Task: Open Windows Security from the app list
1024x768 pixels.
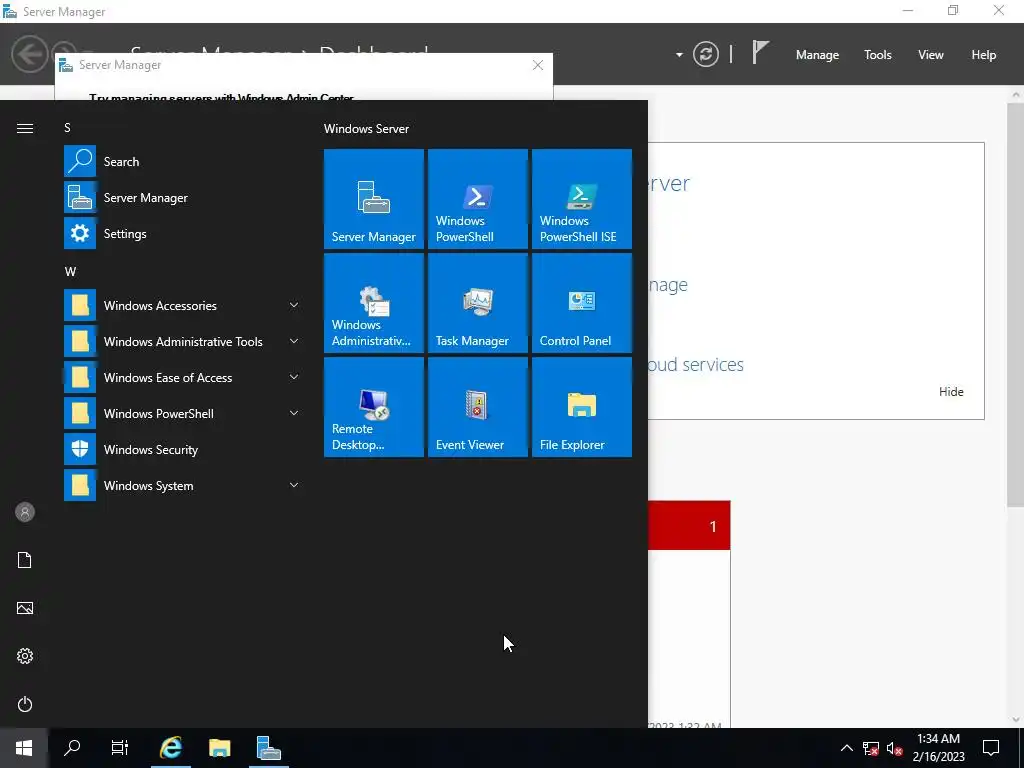Action: click(183, 449)
